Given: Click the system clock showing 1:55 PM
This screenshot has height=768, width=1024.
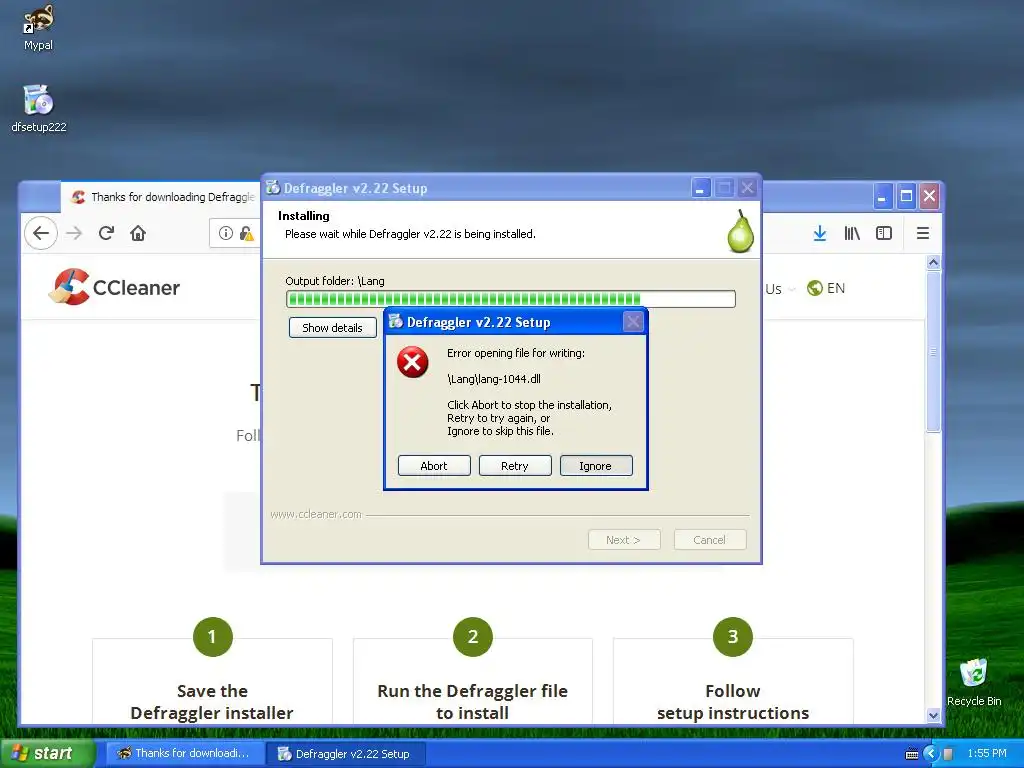Looking at the screenshot, I should [x=987, y=753].
